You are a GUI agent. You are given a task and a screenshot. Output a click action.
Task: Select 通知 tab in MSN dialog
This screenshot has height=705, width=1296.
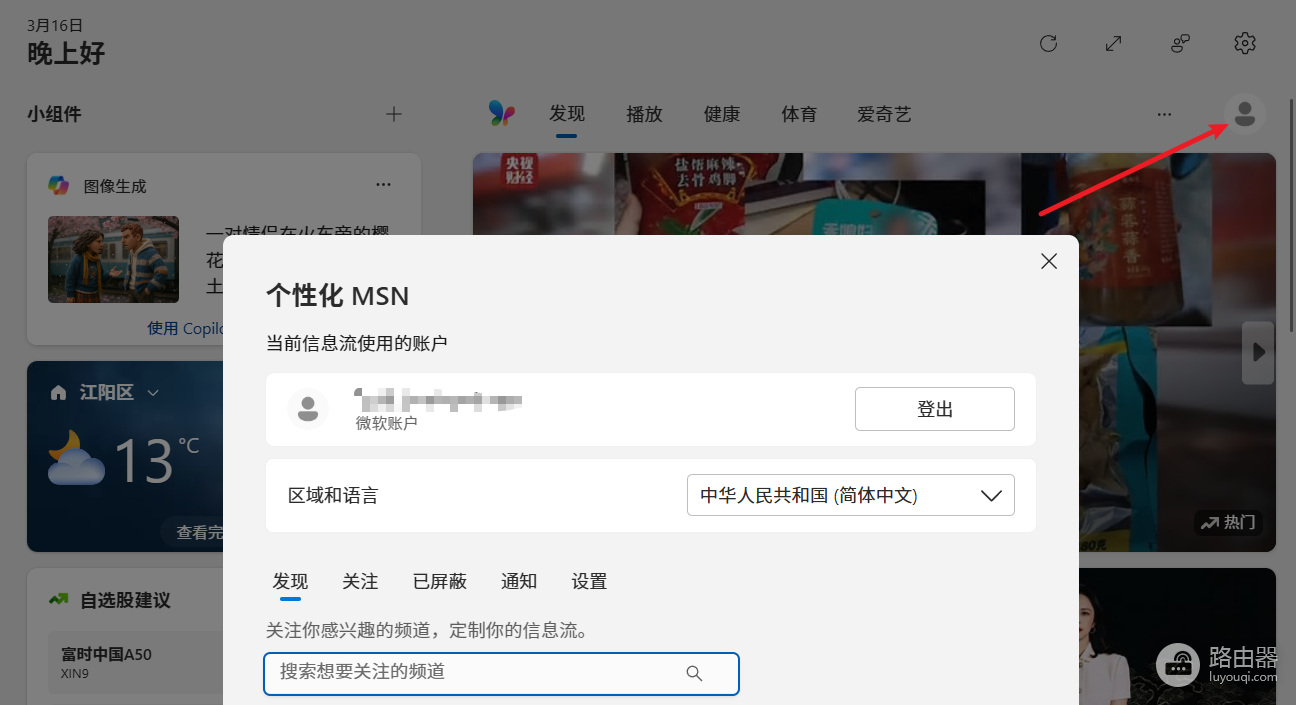pos(519,581)
